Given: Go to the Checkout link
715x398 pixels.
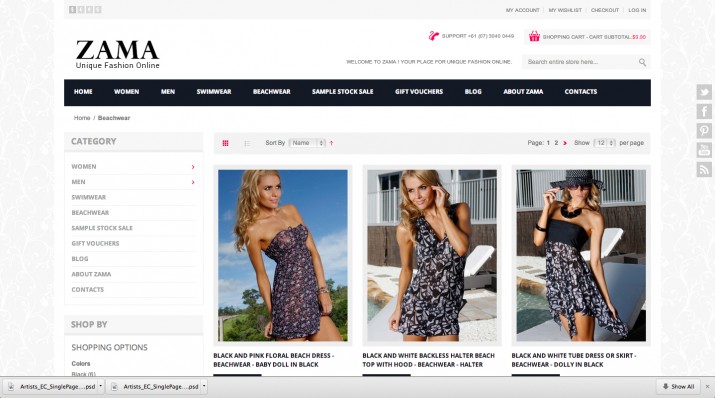Looking at the screenshot, I should click(605, 10).
